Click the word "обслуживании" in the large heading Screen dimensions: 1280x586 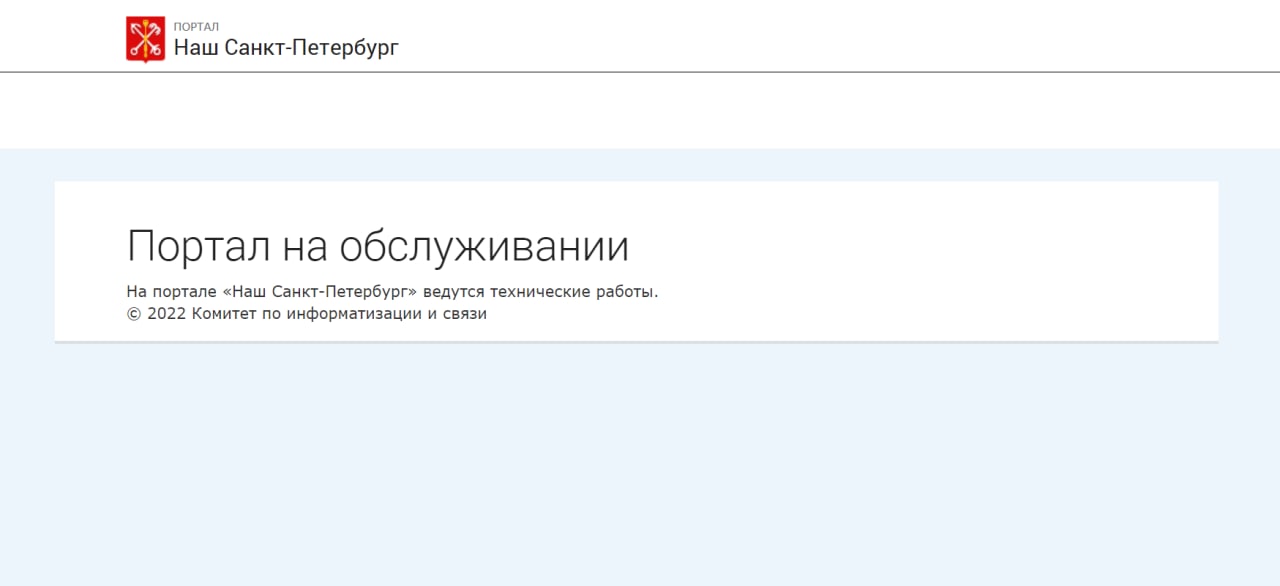(484, 247)
